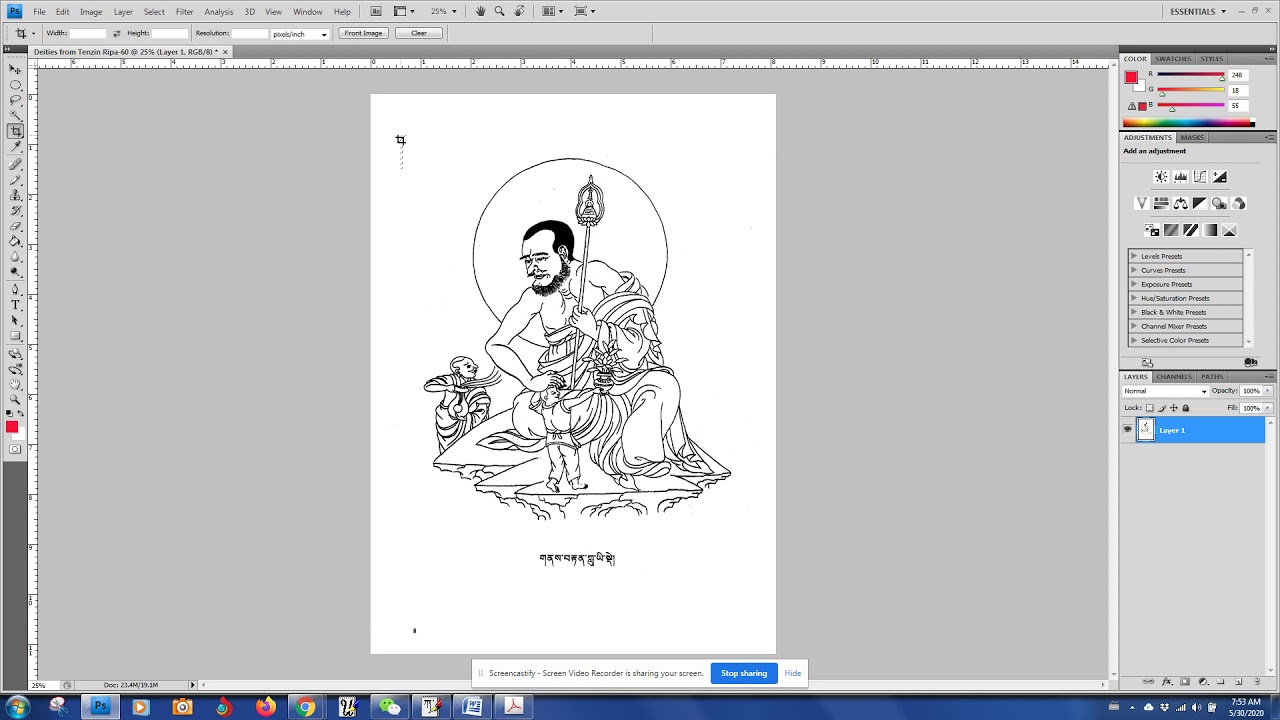Swap width and height values
The width and height of the screenshot is (1280, 720).
coord(116,33)
